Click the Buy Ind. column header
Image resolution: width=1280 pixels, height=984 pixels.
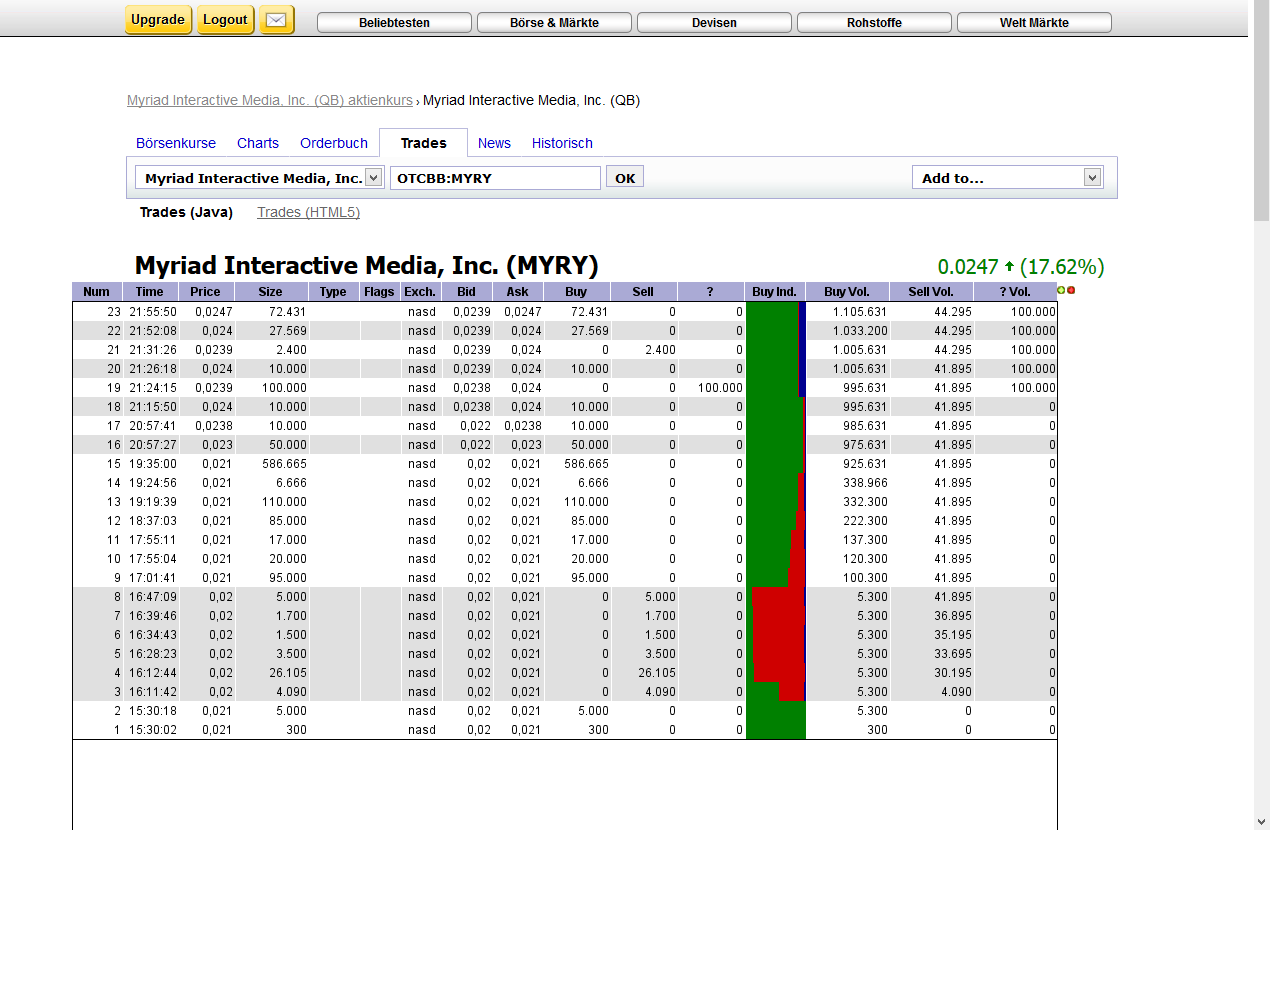tap(775, 292)
